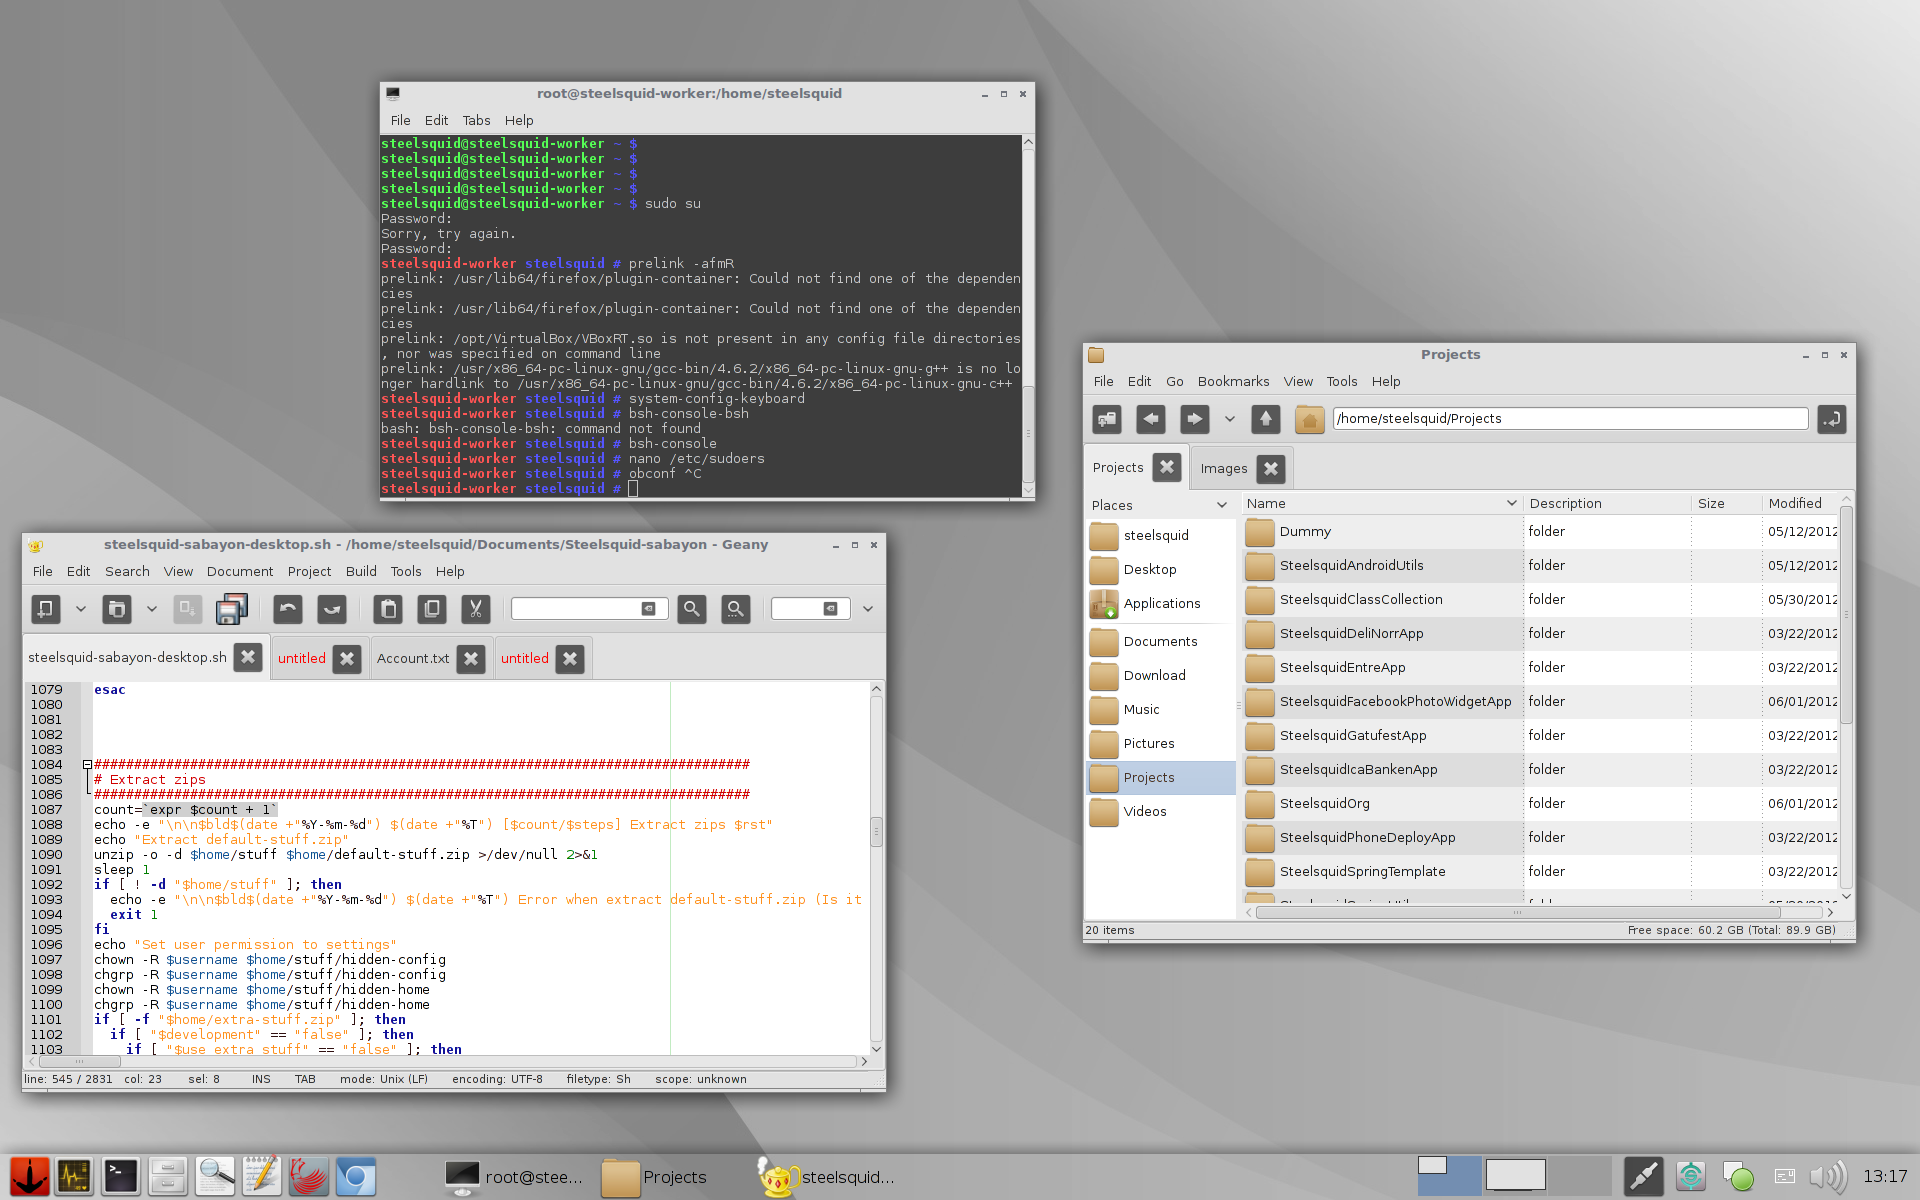1920x1200 pixels.
Task: Open dropdown arrow next to Geany New icon
Action: pyautogui.click(x=81, y=608)
